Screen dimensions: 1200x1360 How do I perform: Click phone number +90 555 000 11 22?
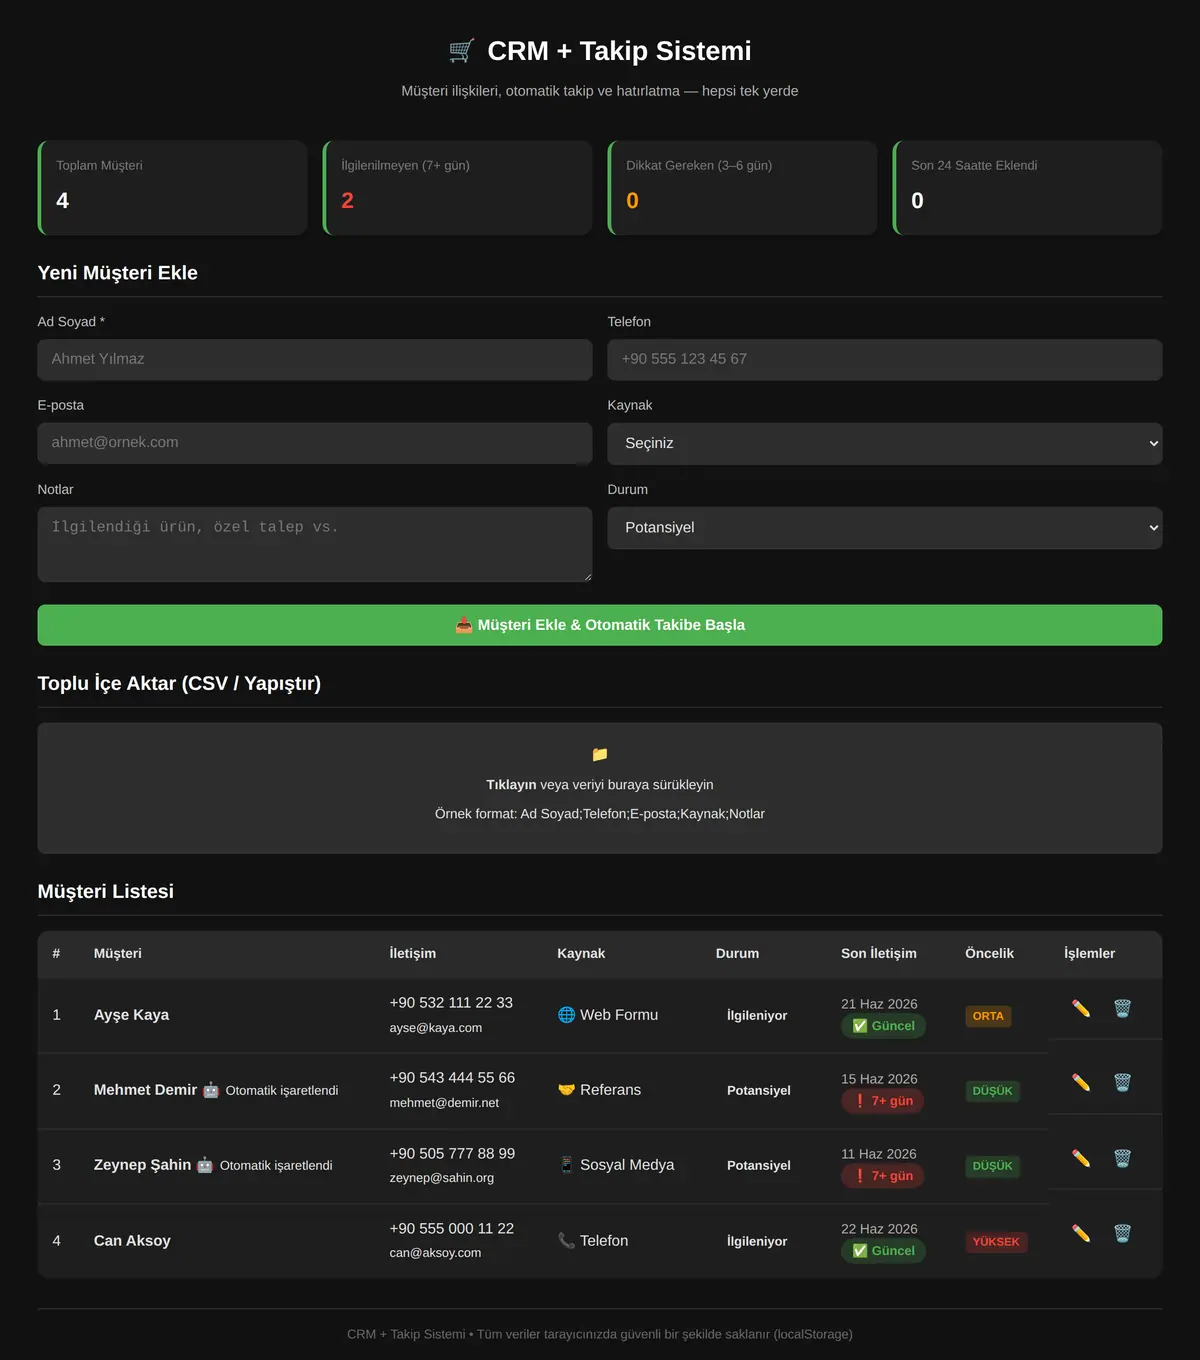tap(452, 1229)
